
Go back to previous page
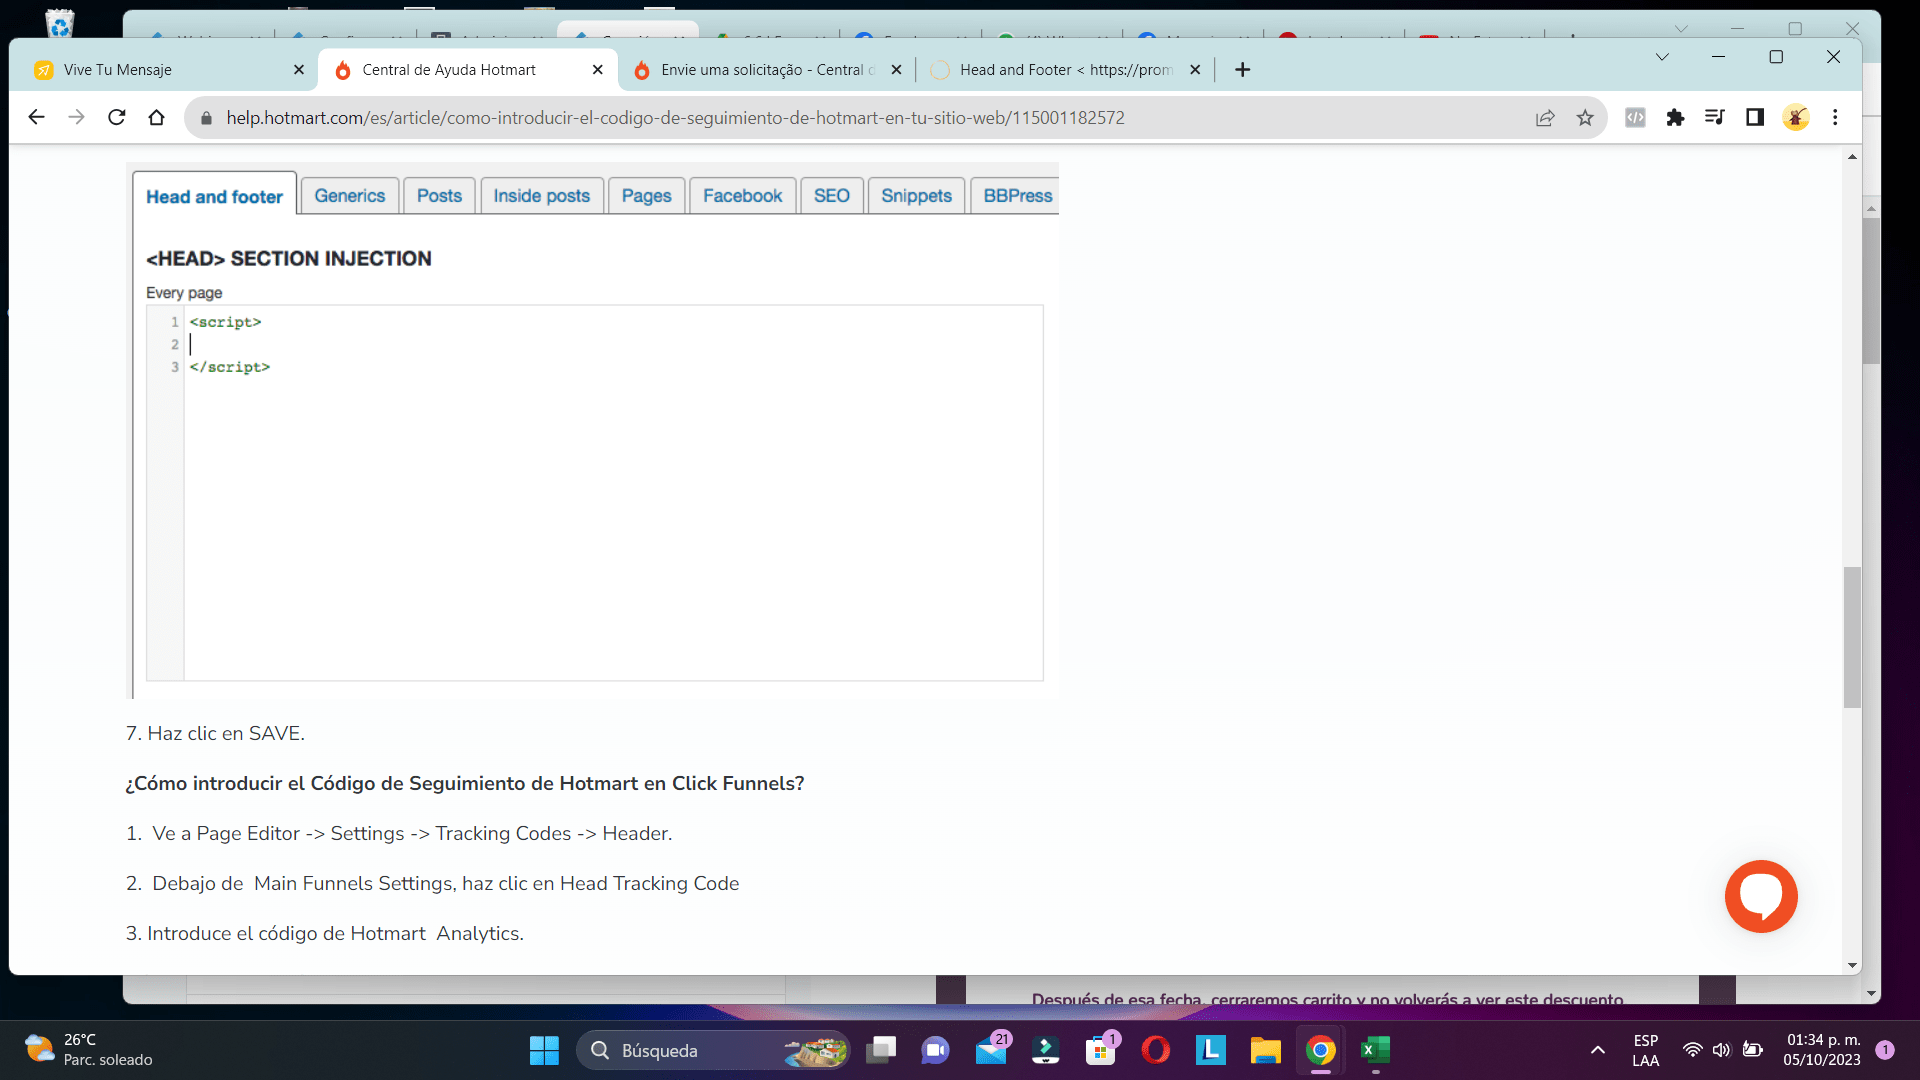click(36, 117)
